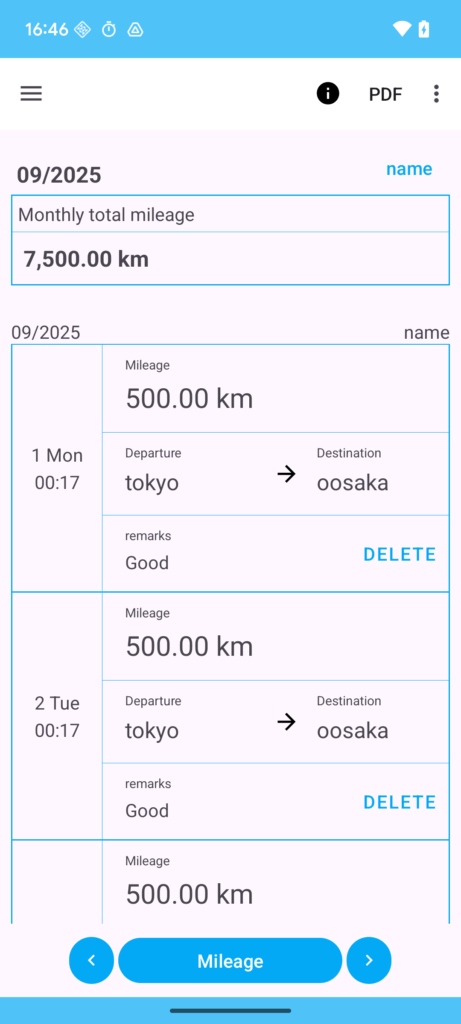Image resolution: width=461 pixels, height=1024 pixels.
Task: Tap the Wi-Fi status icon
Action: 402,29
